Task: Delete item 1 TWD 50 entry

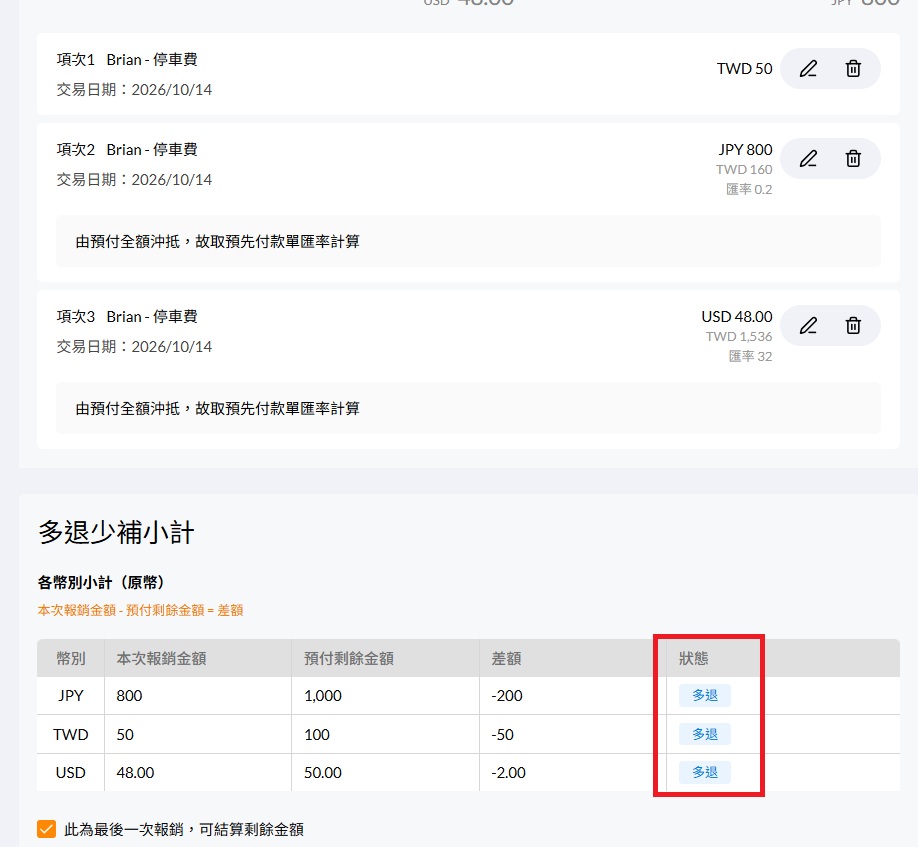Action: (x=853, y=69)
